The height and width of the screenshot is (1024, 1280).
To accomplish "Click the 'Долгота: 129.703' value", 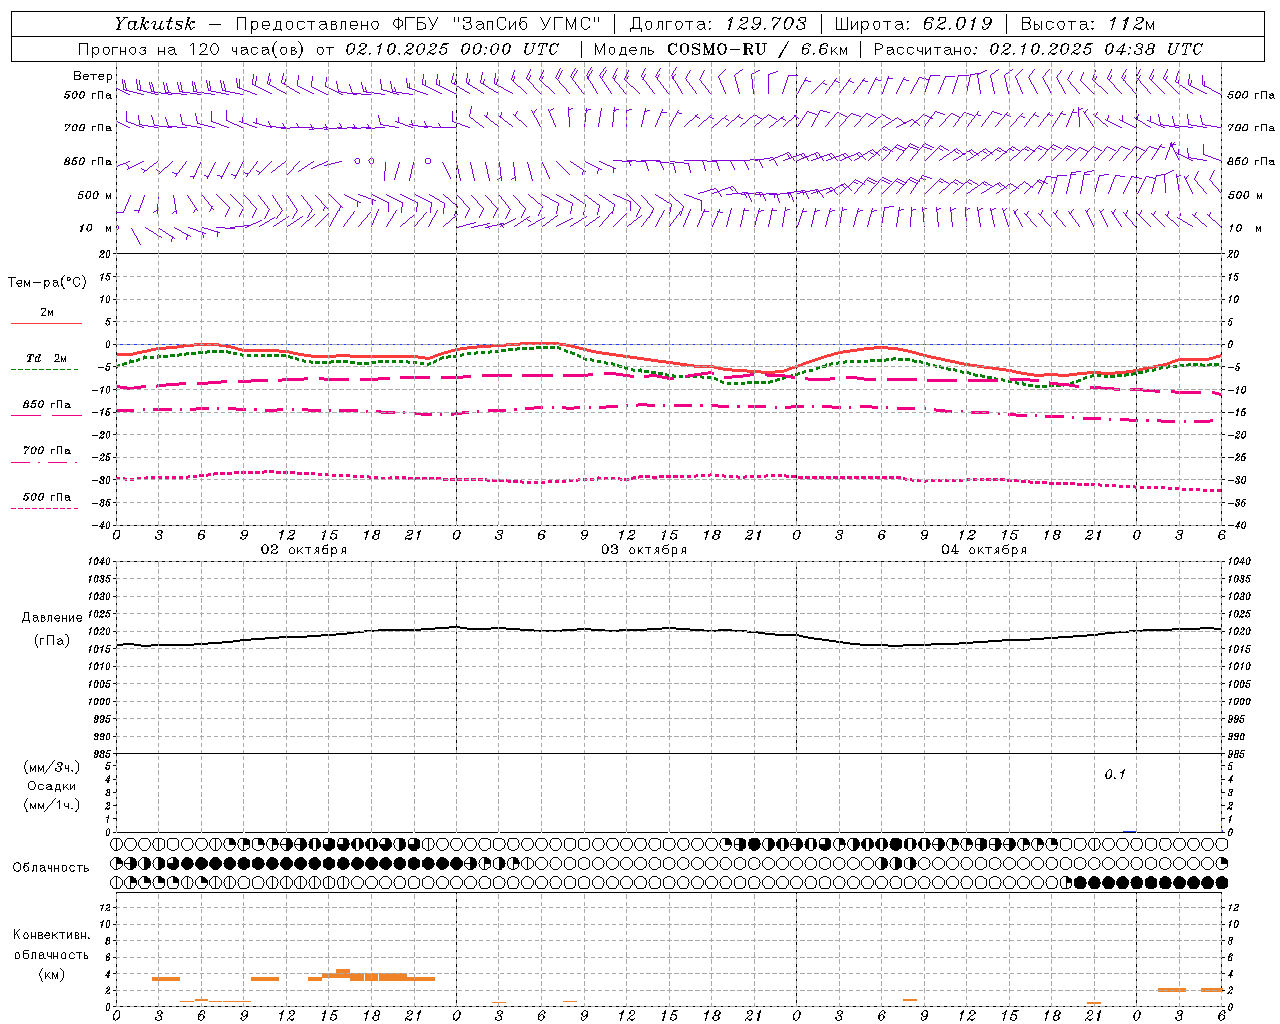I will click(717, 24).
